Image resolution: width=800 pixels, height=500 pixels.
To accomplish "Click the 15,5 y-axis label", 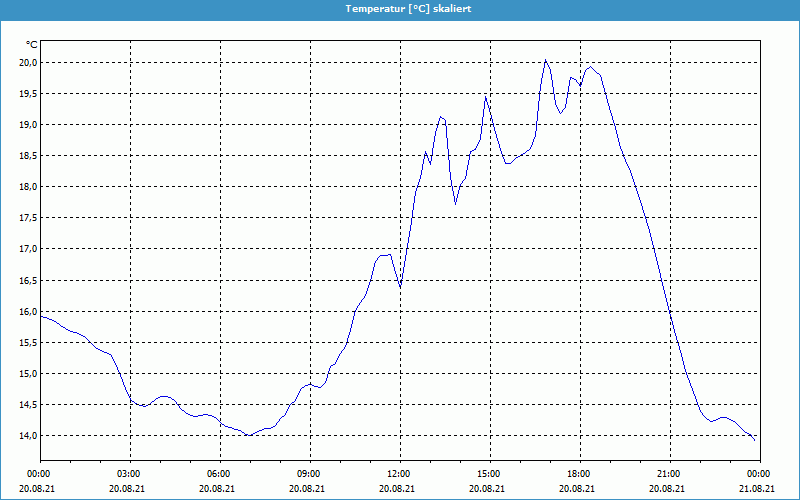I will pos(27,343).
